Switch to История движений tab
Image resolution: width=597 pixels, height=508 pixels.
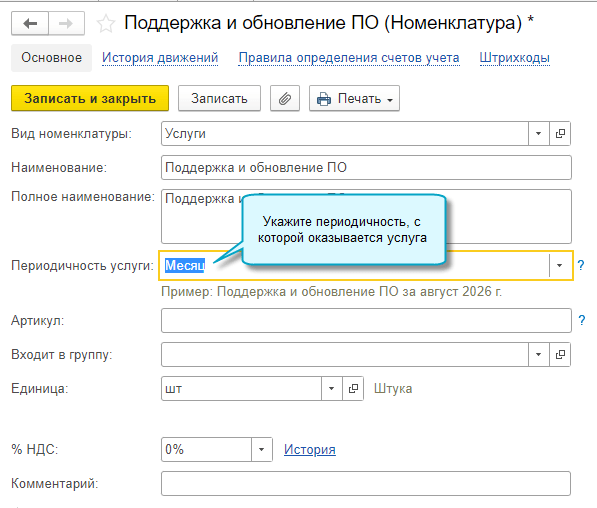coord(160,58)
